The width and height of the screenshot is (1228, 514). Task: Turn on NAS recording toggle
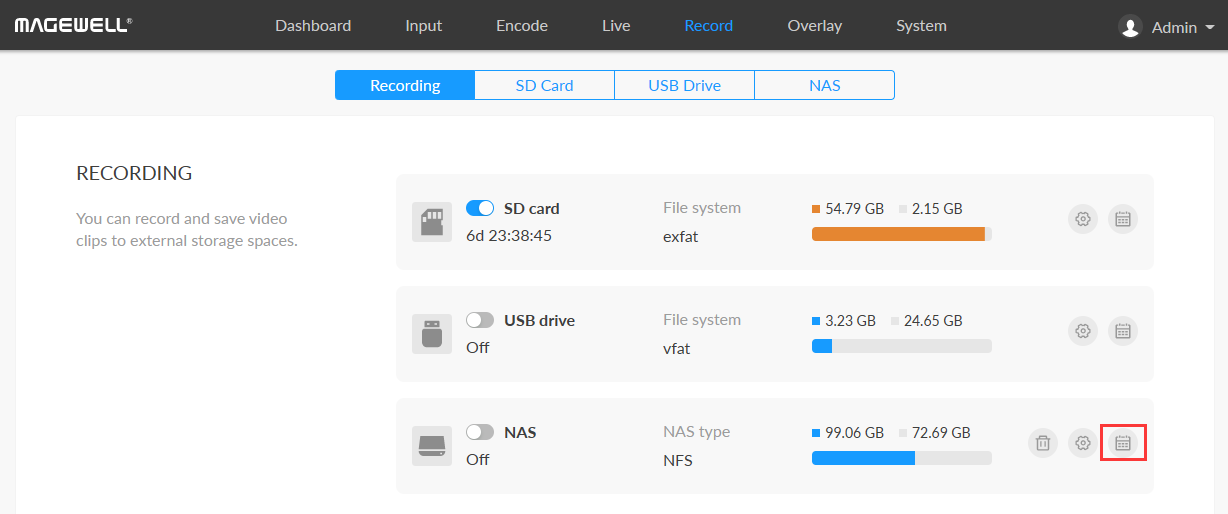[x=480, y=432]
